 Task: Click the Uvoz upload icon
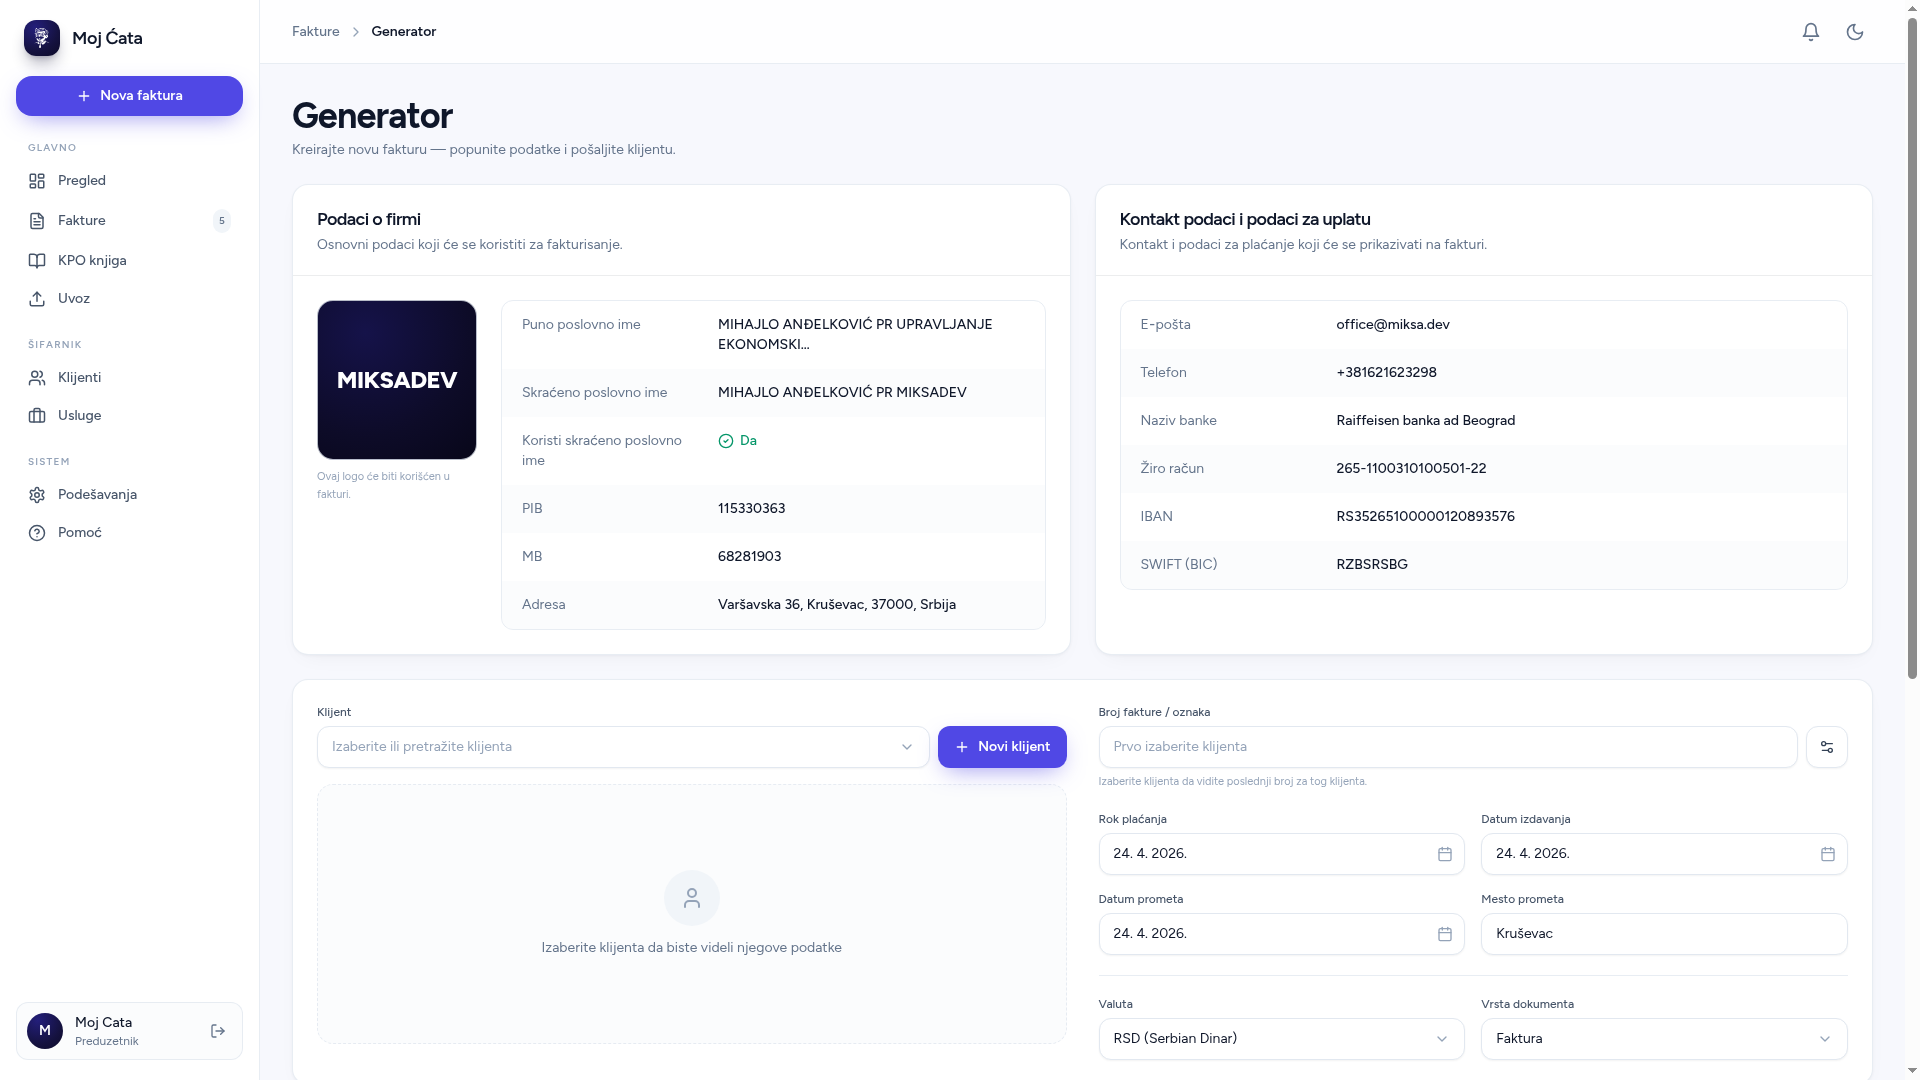pos(37,299)
